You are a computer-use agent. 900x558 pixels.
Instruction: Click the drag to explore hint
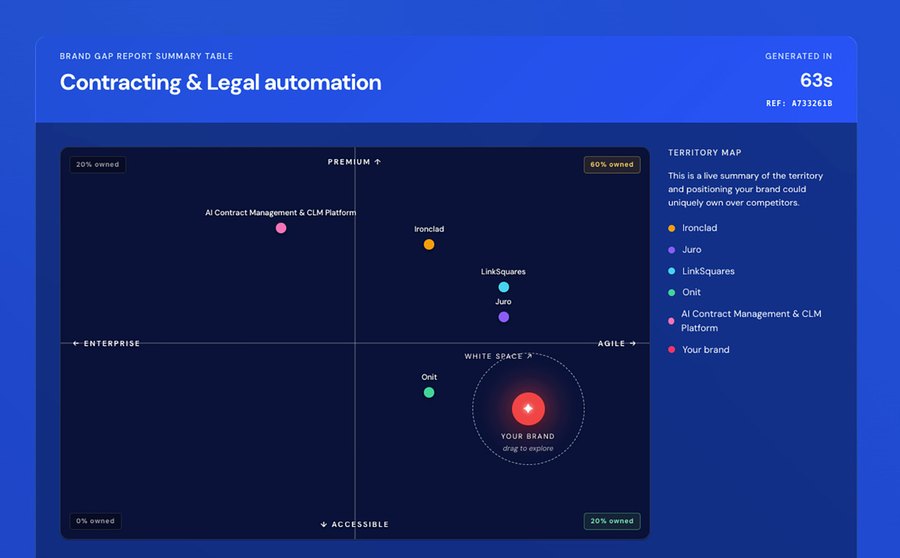coord(528,448)
